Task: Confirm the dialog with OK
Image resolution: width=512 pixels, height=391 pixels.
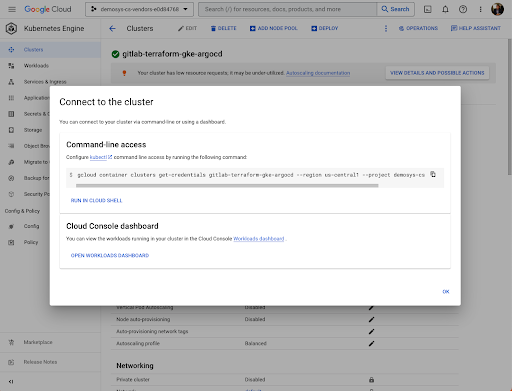Action: pos(446,292)
